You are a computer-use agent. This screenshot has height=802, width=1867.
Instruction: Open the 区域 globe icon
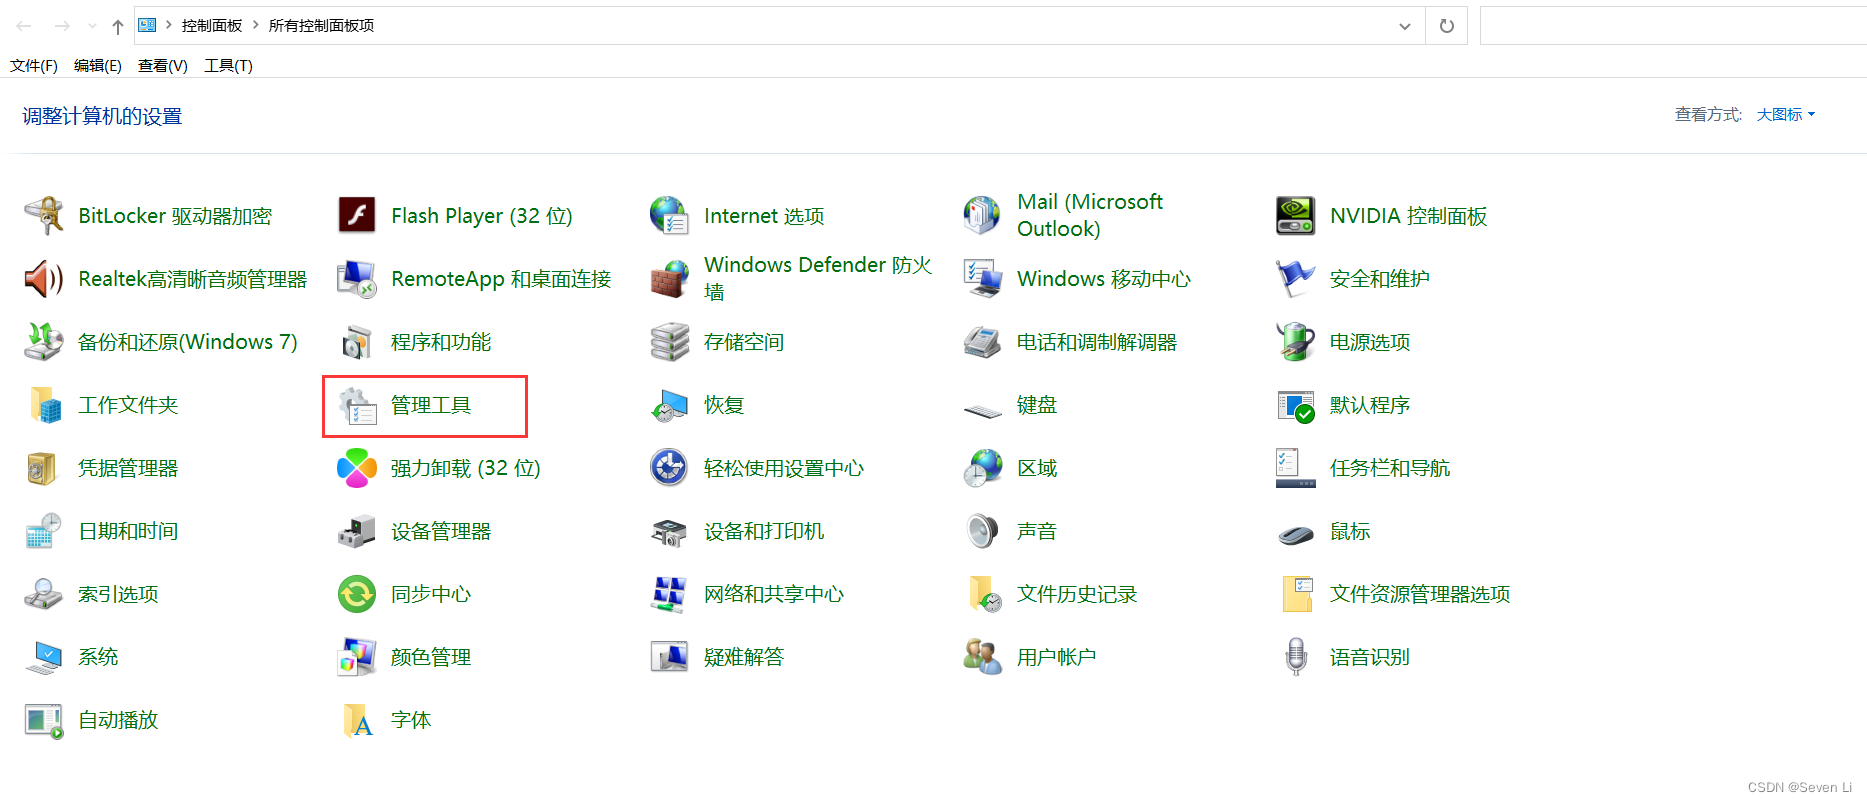(983, 467)
